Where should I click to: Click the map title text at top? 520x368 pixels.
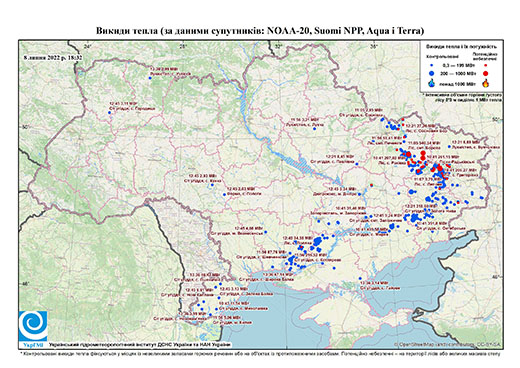[x=260, y=31]
